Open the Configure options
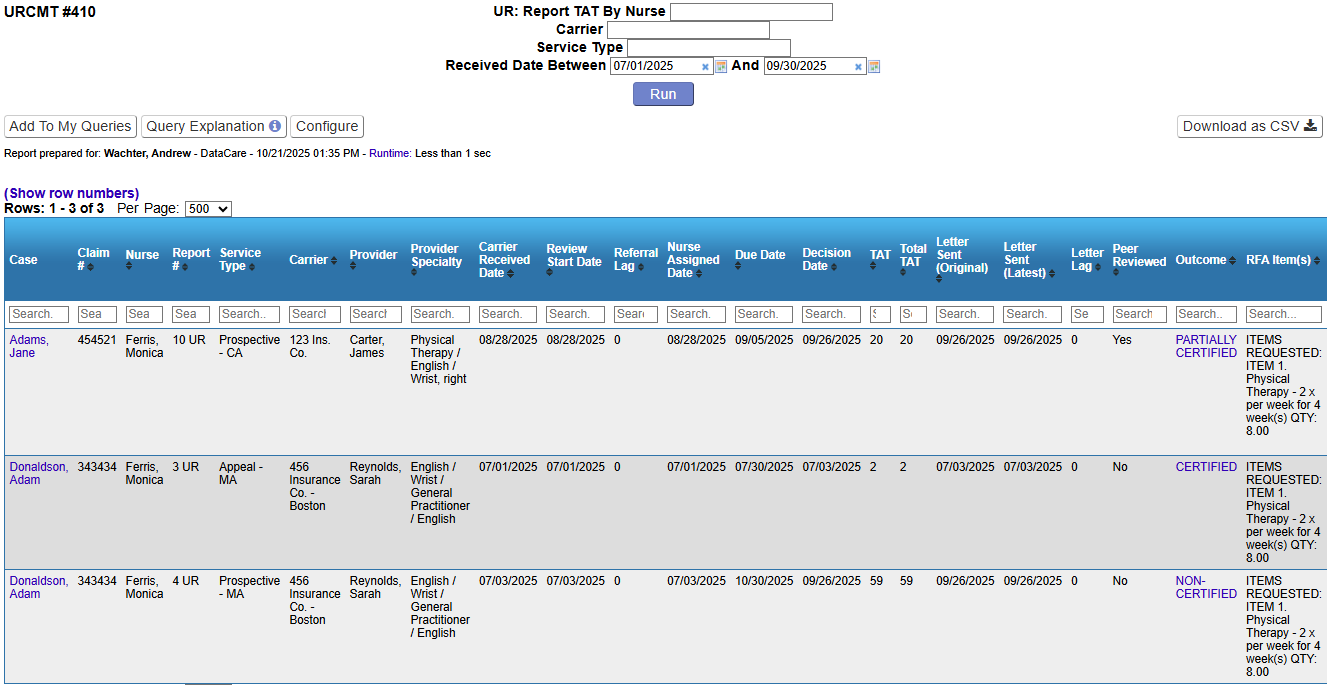The image size is (1327, 685). tap(327, 126)
